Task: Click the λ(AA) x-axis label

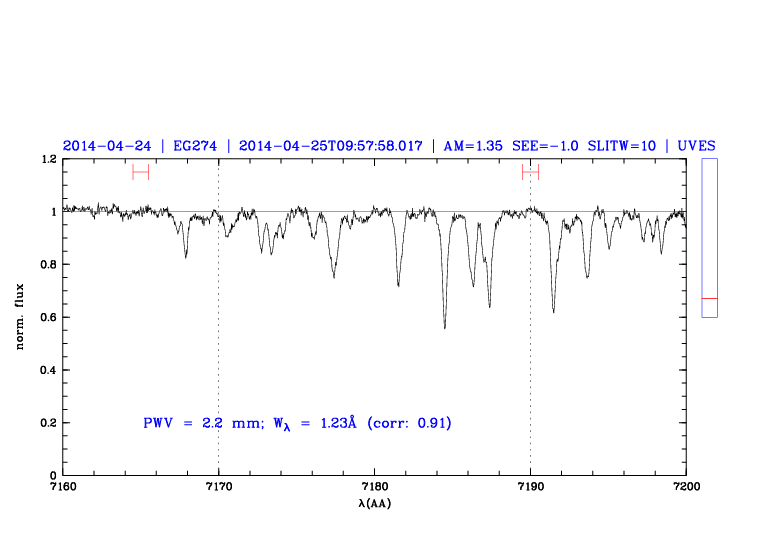Action: point(374,505)
